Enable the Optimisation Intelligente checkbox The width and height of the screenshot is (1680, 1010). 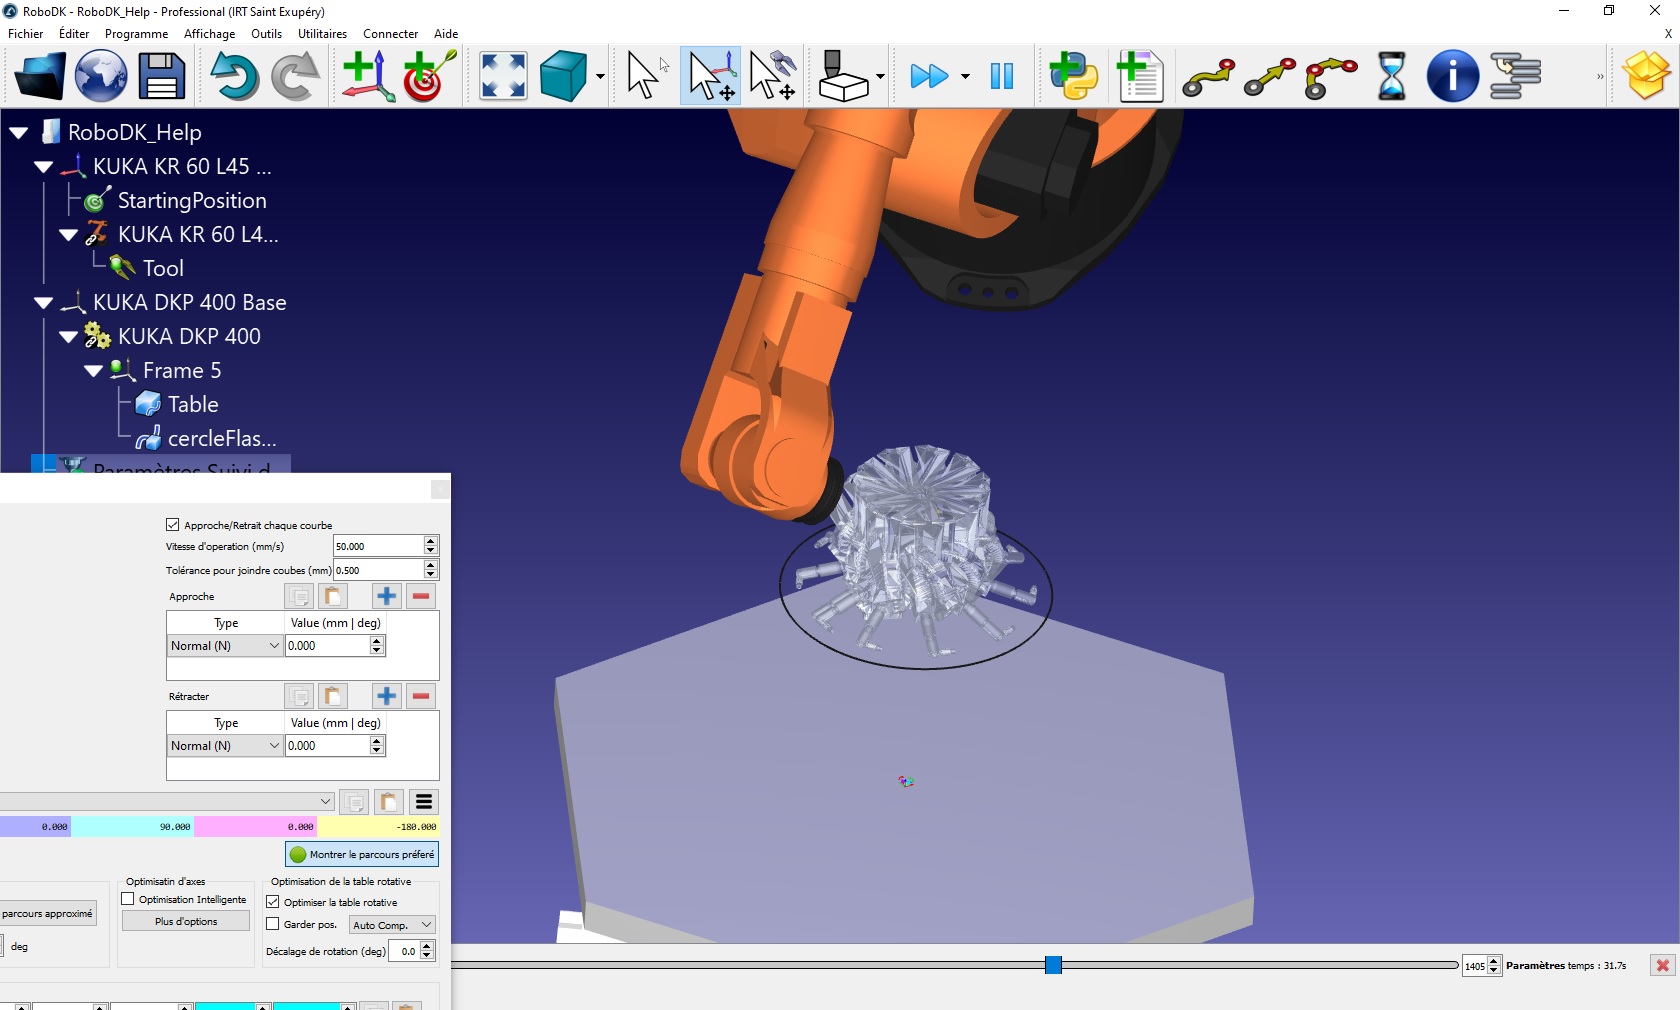pos(128,899)
